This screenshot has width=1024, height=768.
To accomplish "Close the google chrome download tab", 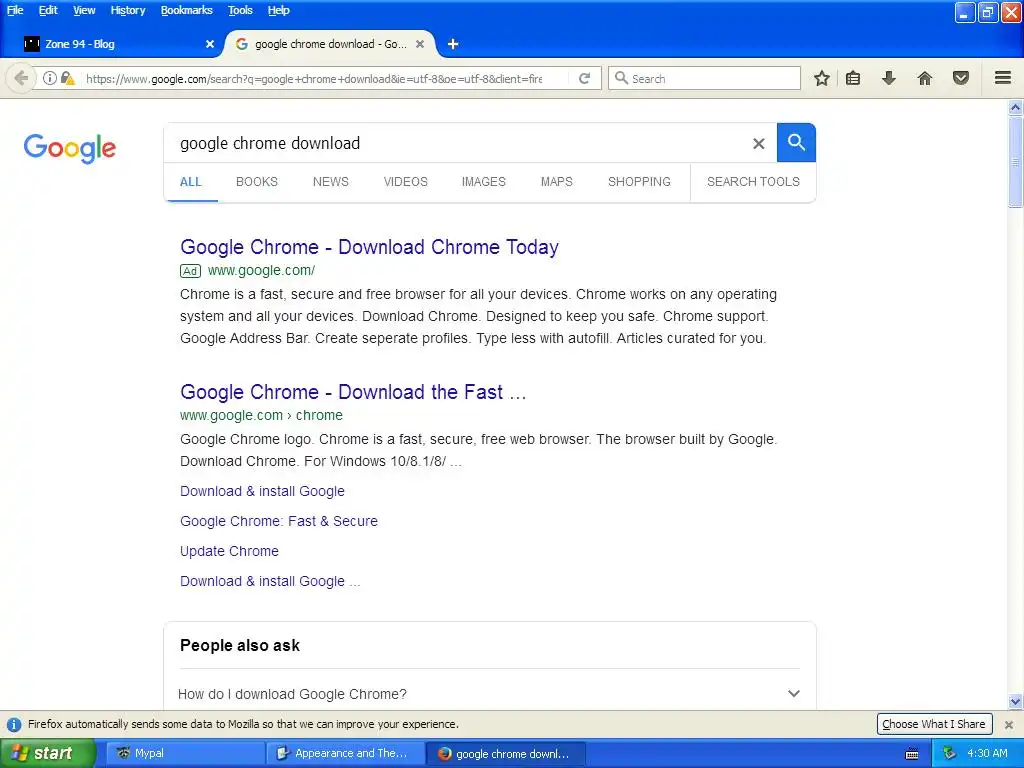I will coord(420,44).
